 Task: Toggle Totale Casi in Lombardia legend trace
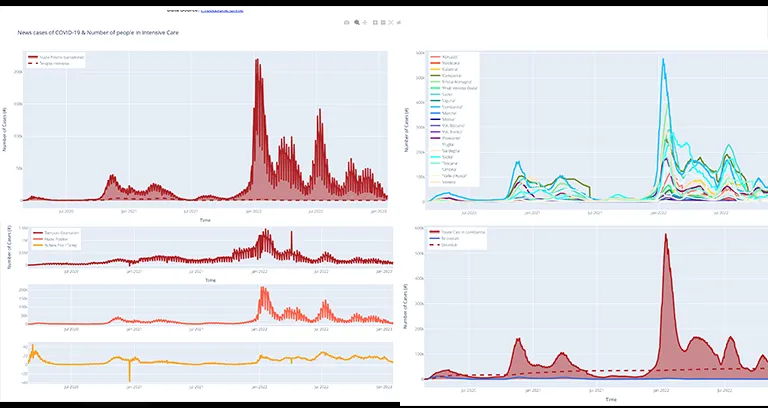[x=457, y=232]
